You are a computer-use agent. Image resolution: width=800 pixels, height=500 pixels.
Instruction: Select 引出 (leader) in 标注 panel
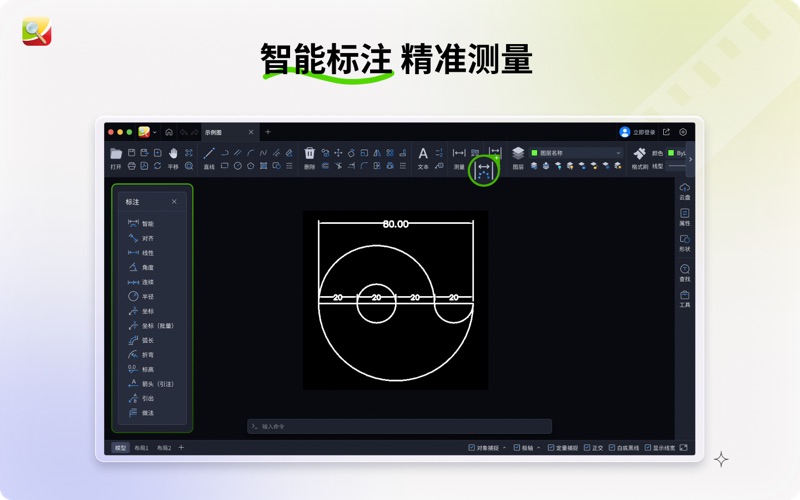[x=141, y=398]
